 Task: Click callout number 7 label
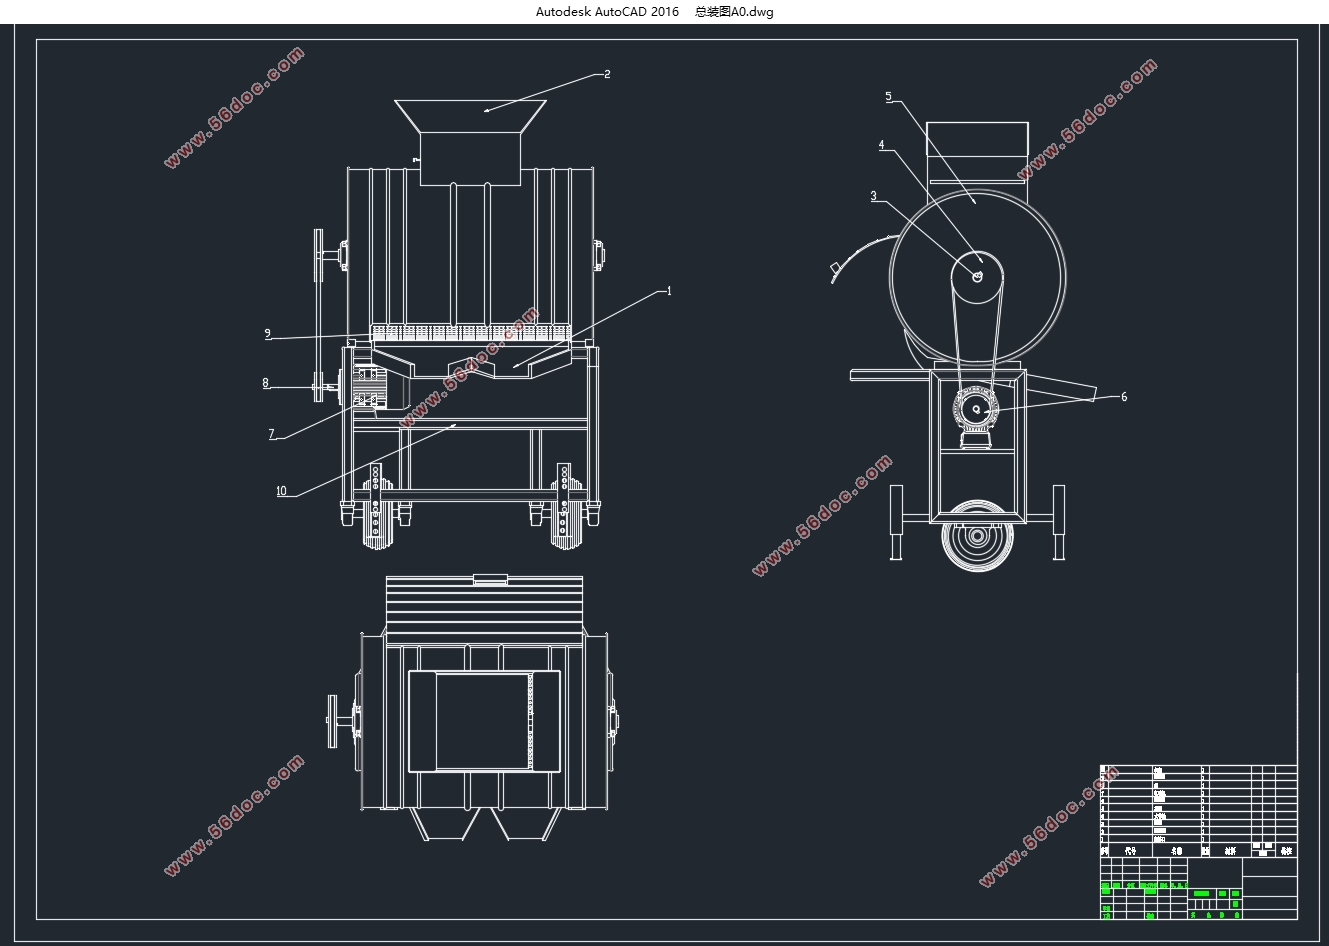pyautogui.click(x=271, y=434)
